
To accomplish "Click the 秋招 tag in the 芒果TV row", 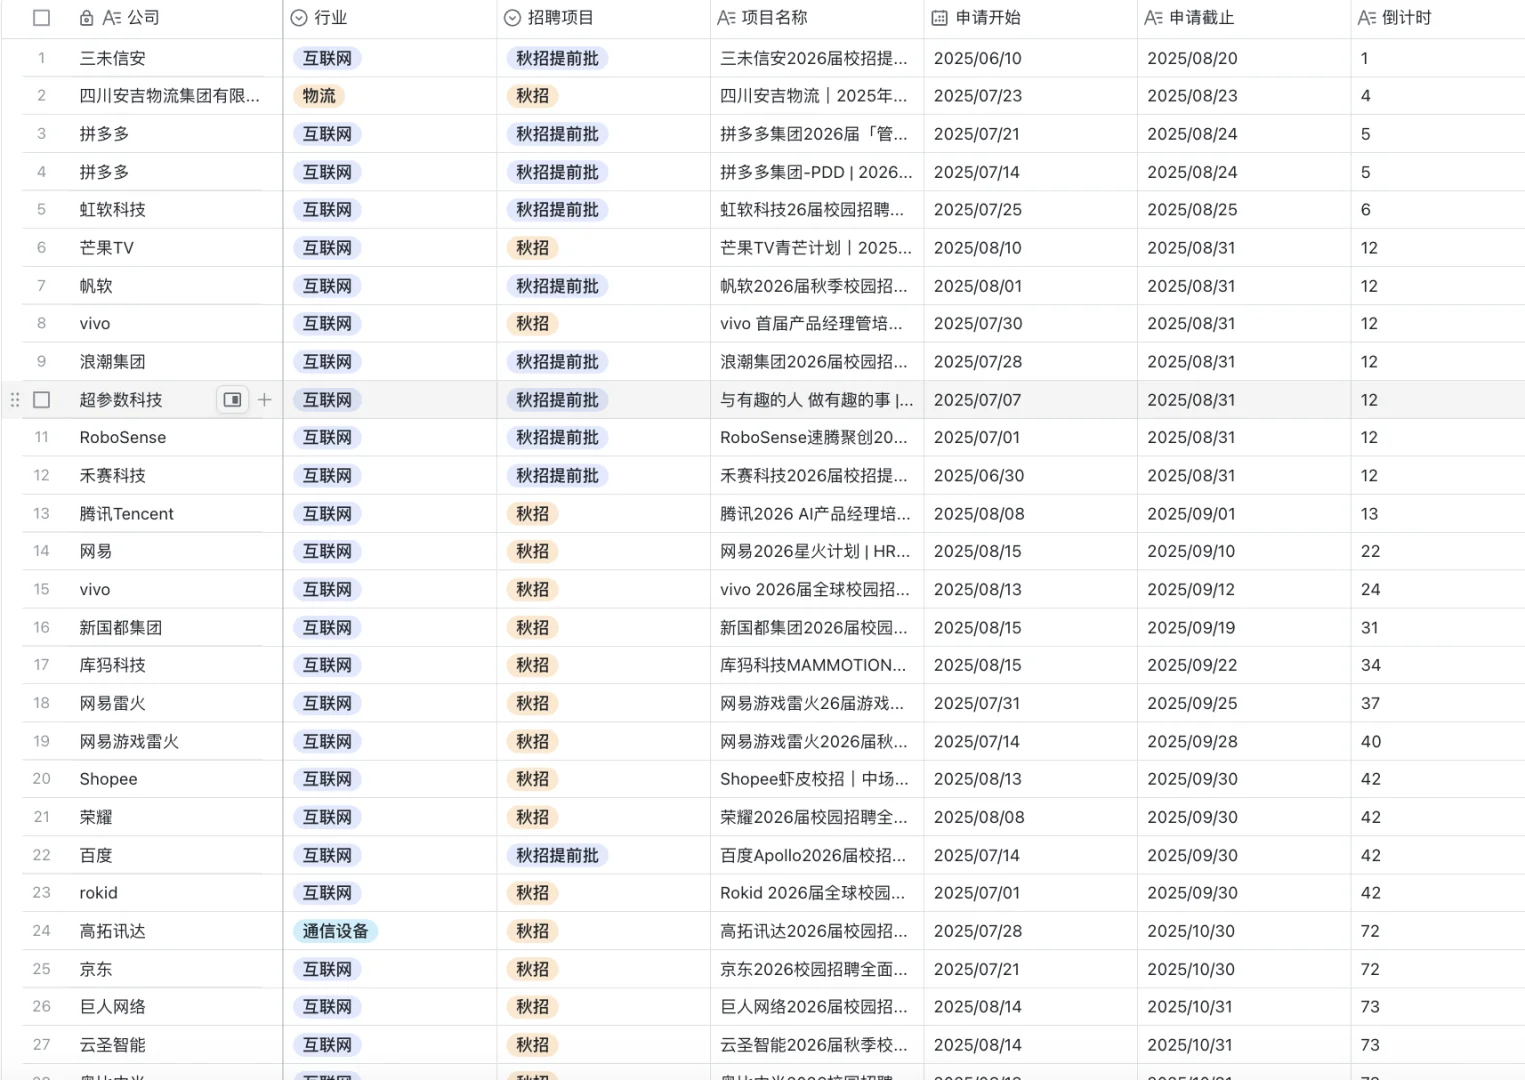I will click(x=532, y=248).
